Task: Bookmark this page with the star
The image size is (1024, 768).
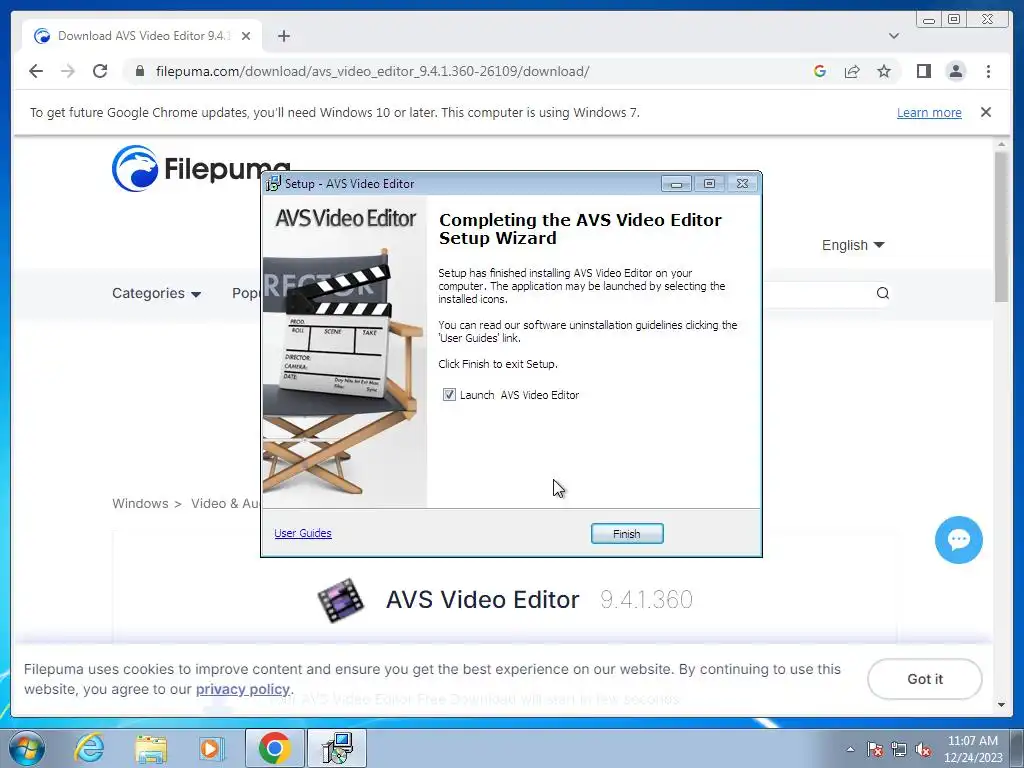Action: [884, 71]
